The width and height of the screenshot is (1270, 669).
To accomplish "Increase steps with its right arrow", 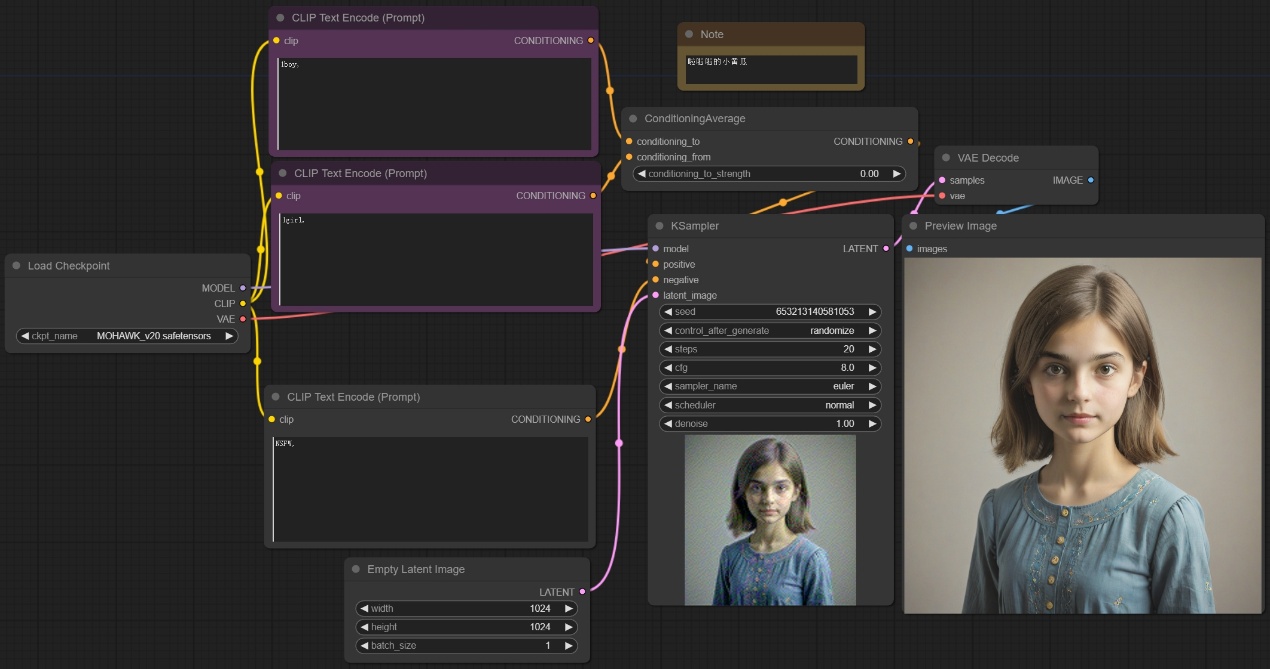I will click(873, 349).
